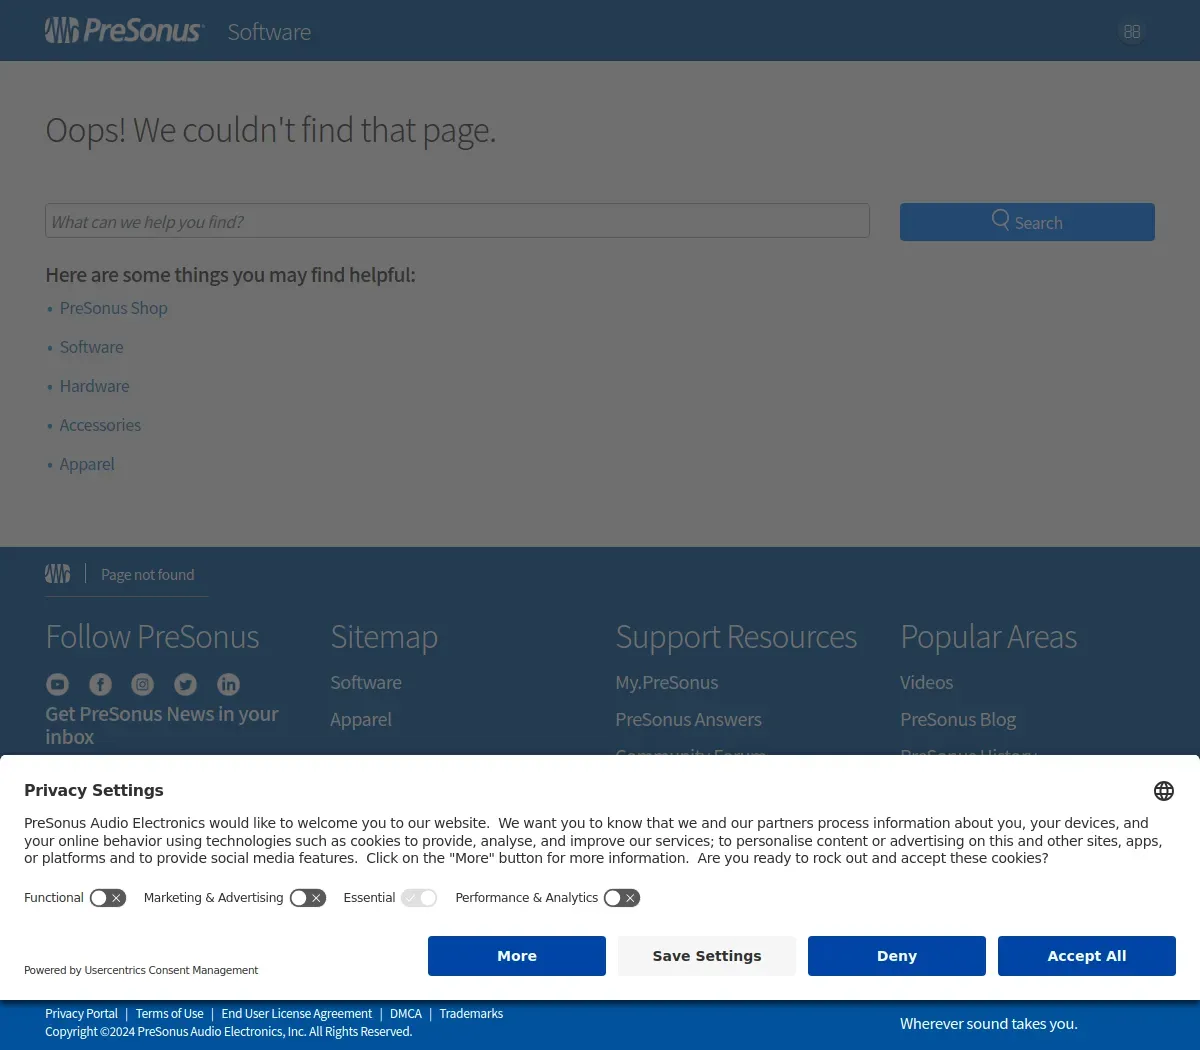This screenshot has height=1050, width=1200.
Task: Open the apps grid icon in header
Action: [x=1132, y=32]
